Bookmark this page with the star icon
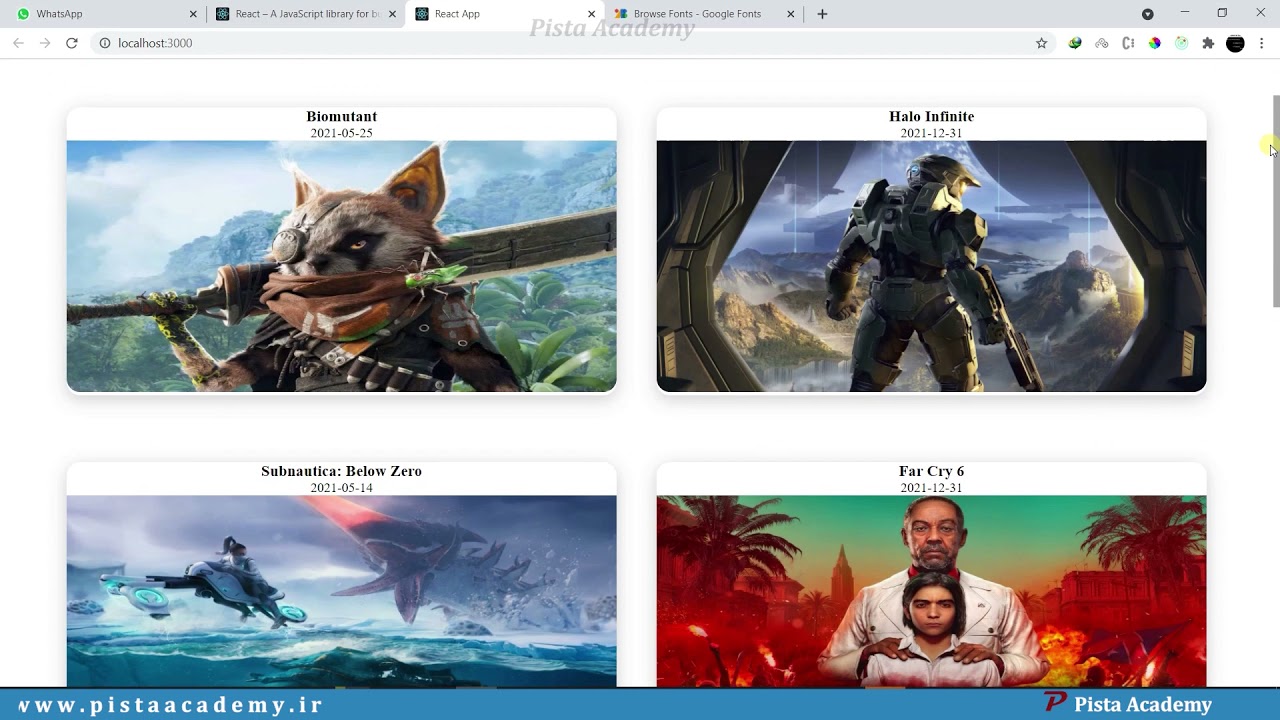The width and height of the screenshot is (1280, 720). [1041, 43]
